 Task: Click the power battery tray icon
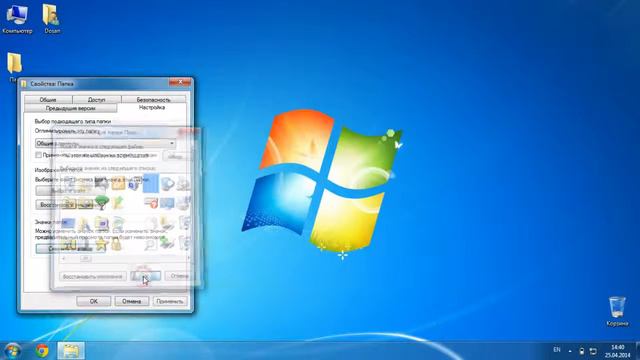[582, 351]
